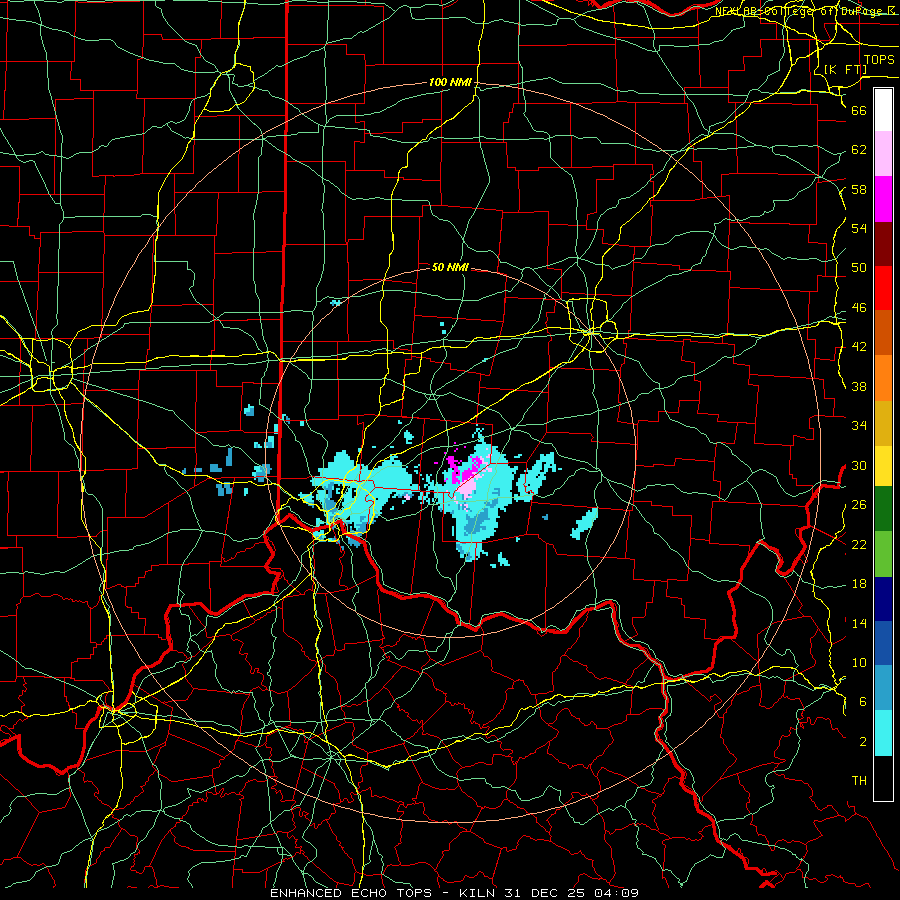Click the magenta legend swatch

pos(883,199)
